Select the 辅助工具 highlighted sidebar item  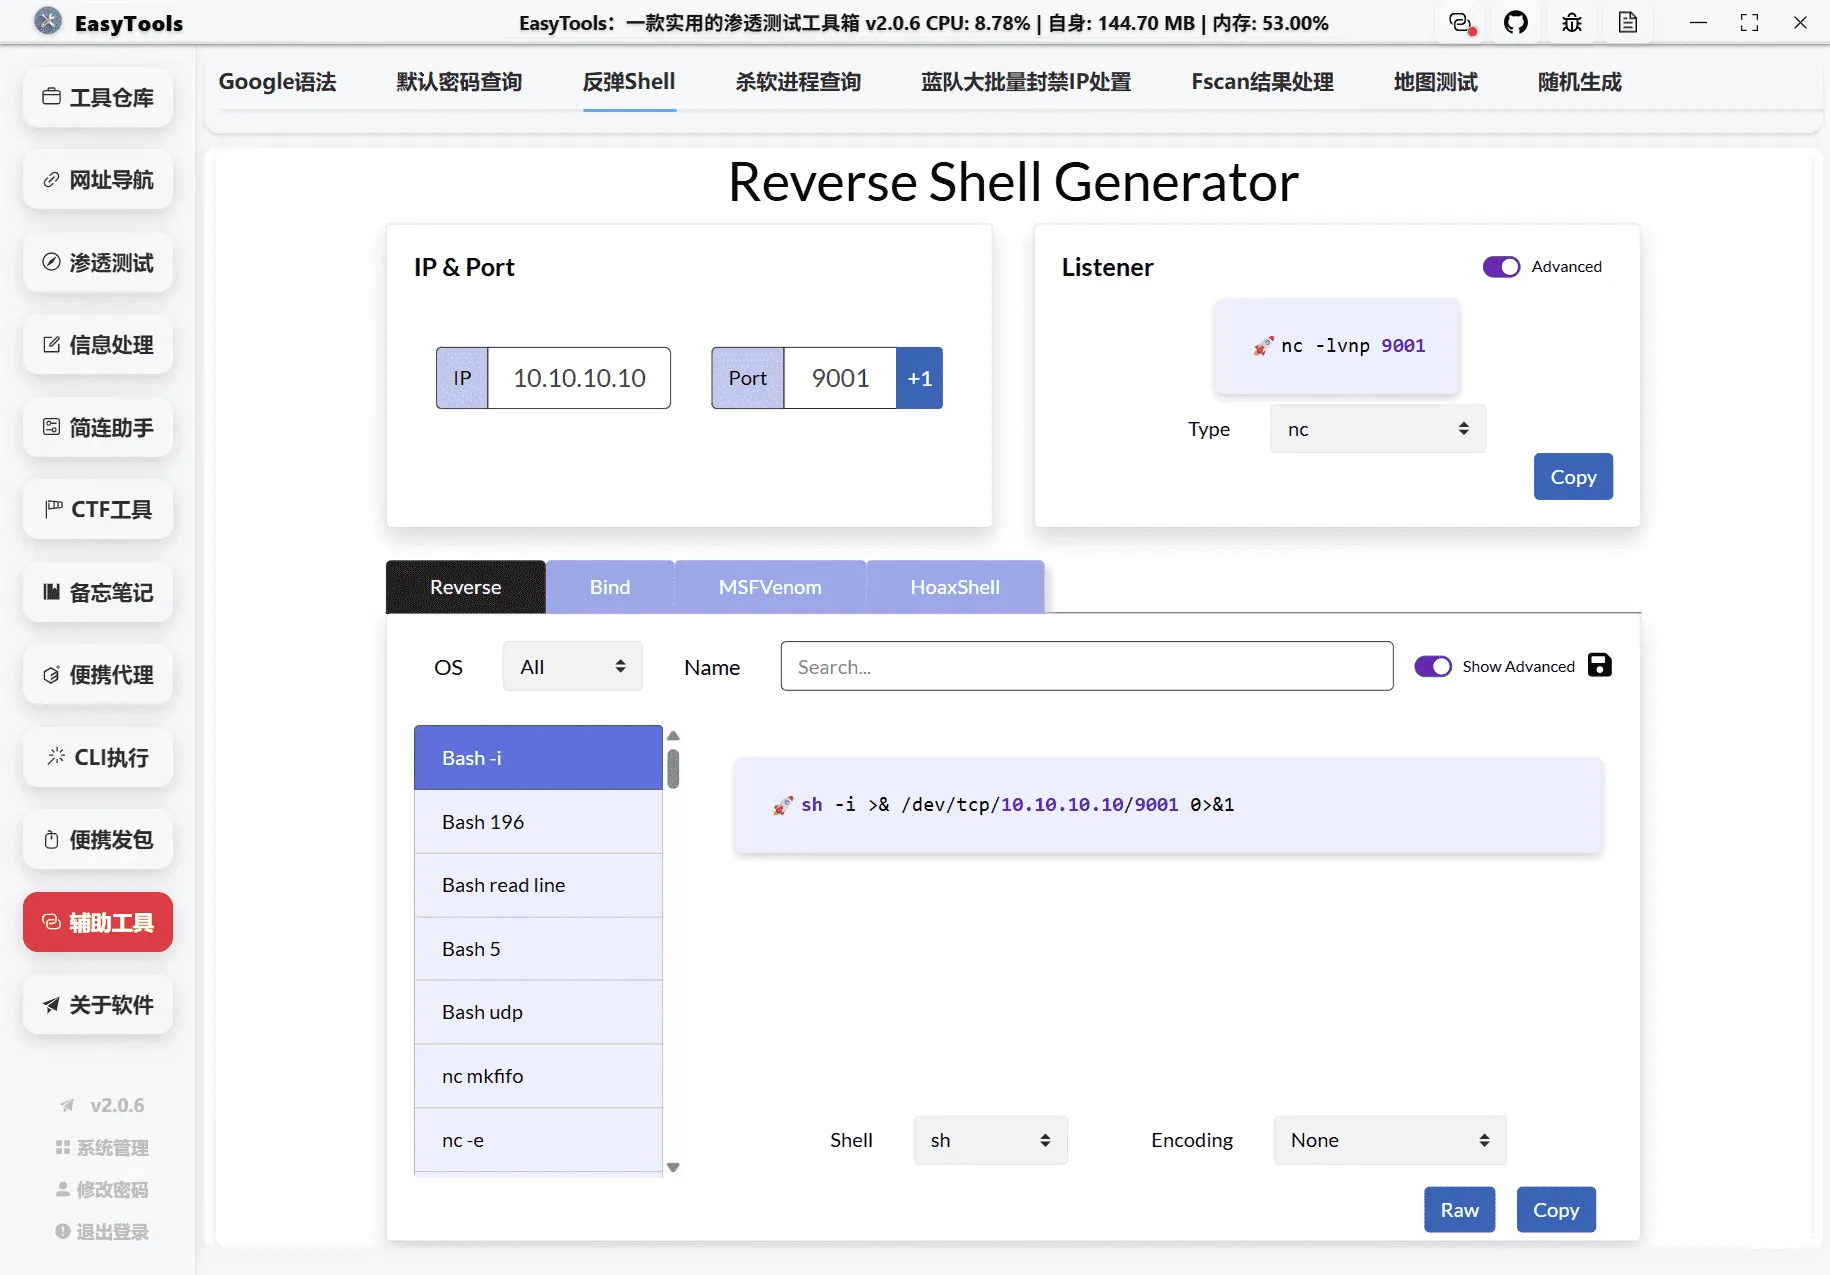97,922
